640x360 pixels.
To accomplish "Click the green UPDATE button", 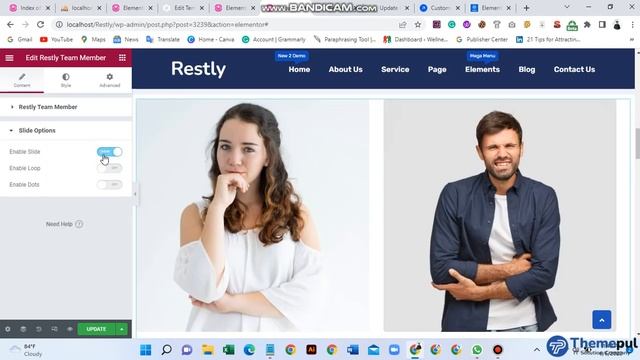I will (96, 329).
